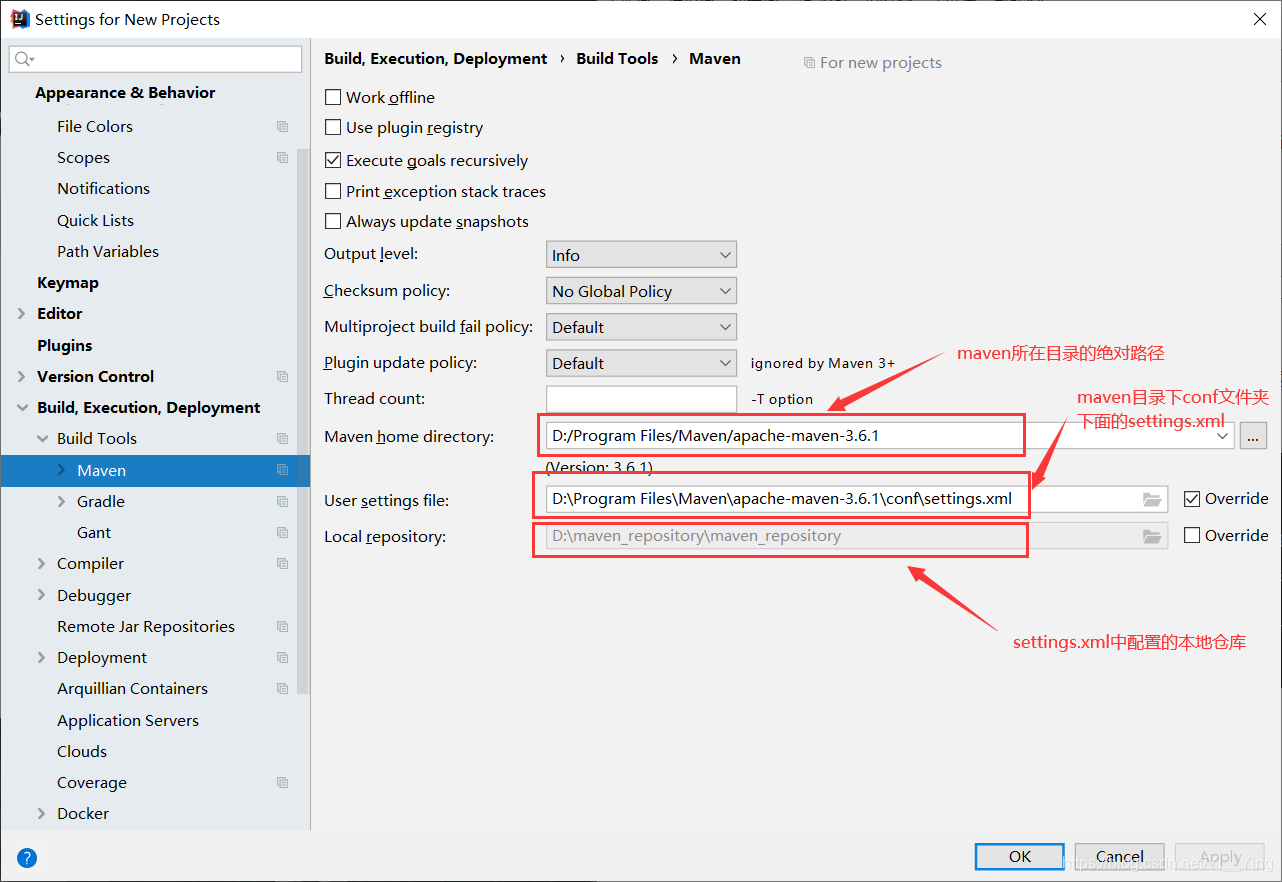Open the Maven home directory dropdown arrow
The width and height of the screenshot is (1282, 882).
pyautogui.click(x=1222, y=436)
